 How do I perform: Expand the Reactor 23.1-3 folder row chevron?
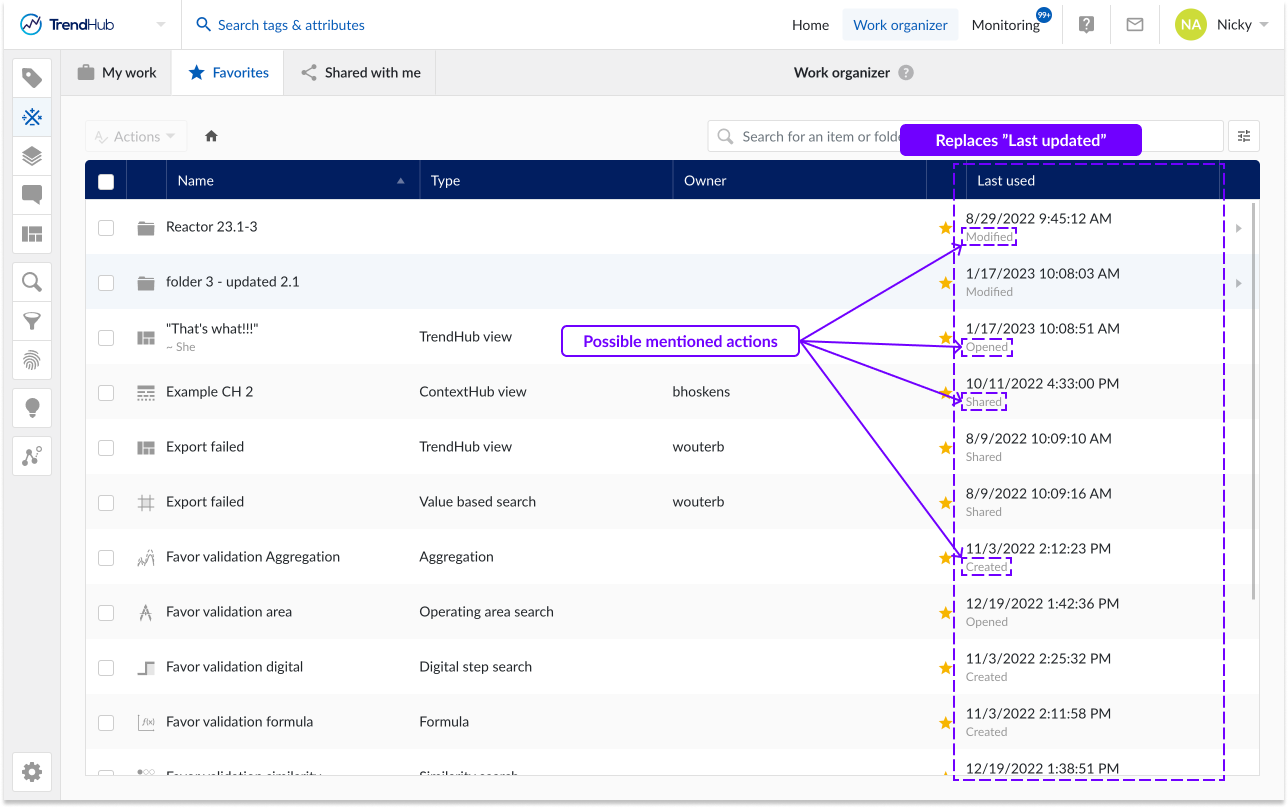(1238, 227)
